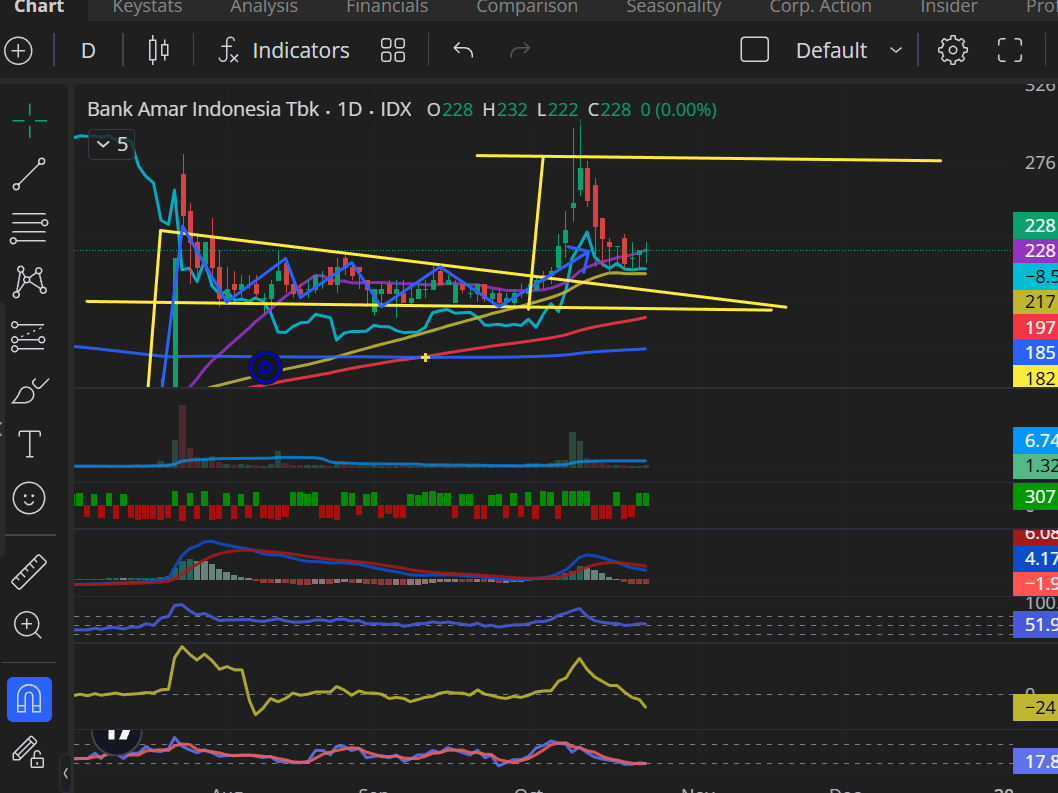The image size is (1058, 793).
Task: Open the emoji icons tool
Action: pyautogui.click(x=29, y=497)
